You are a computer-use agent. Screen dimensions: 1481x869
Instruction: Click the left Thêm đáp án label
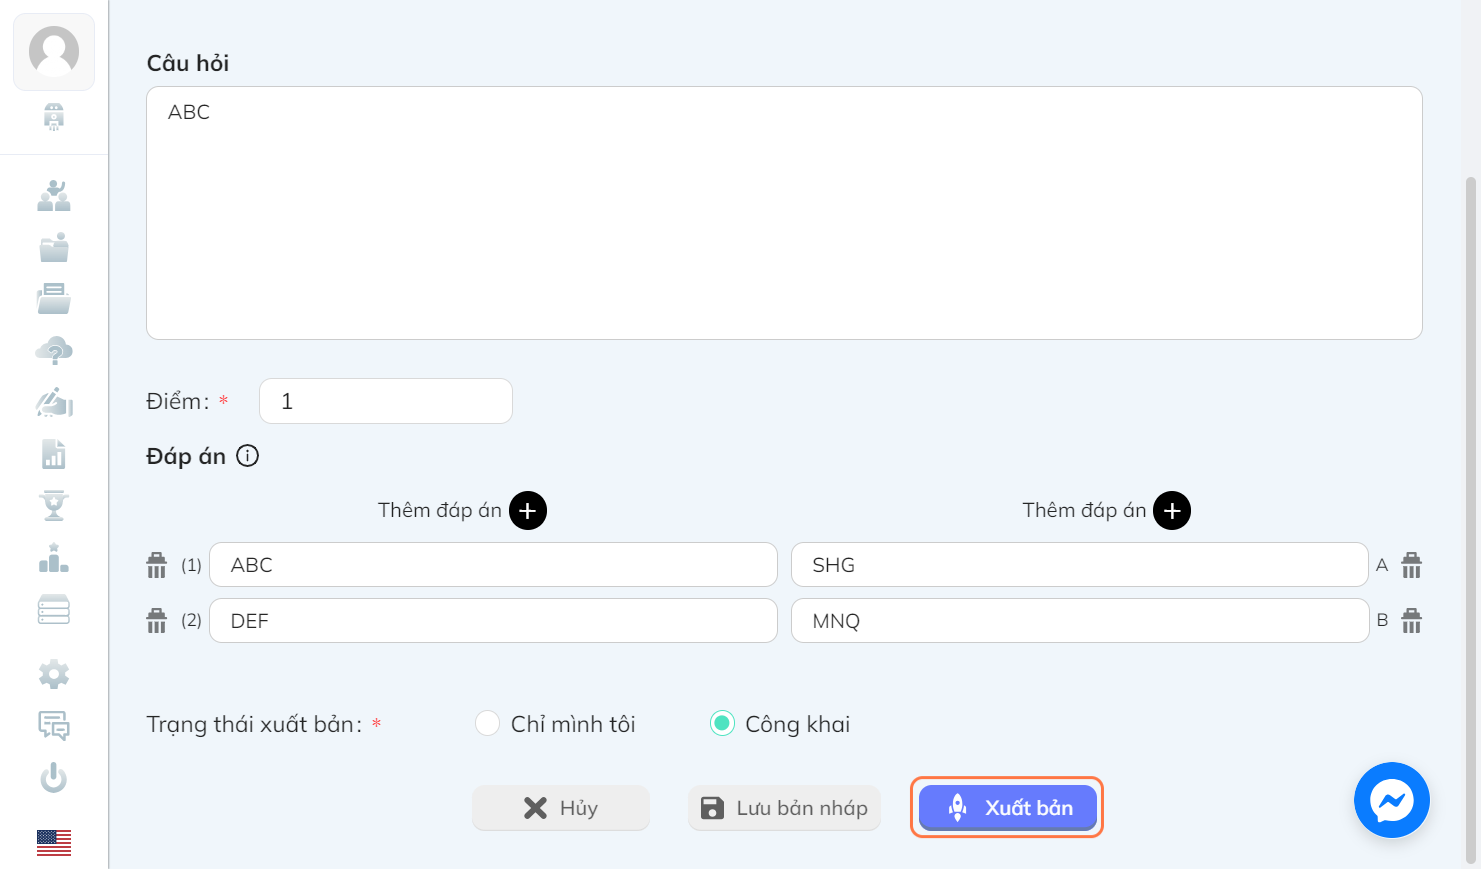coord(440,510)
